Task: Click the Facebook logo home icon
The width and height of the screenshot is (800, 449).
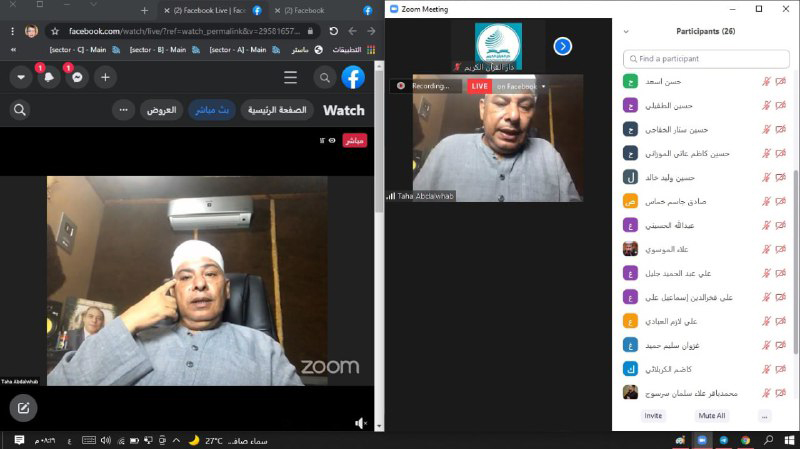Action: [353, 78]
